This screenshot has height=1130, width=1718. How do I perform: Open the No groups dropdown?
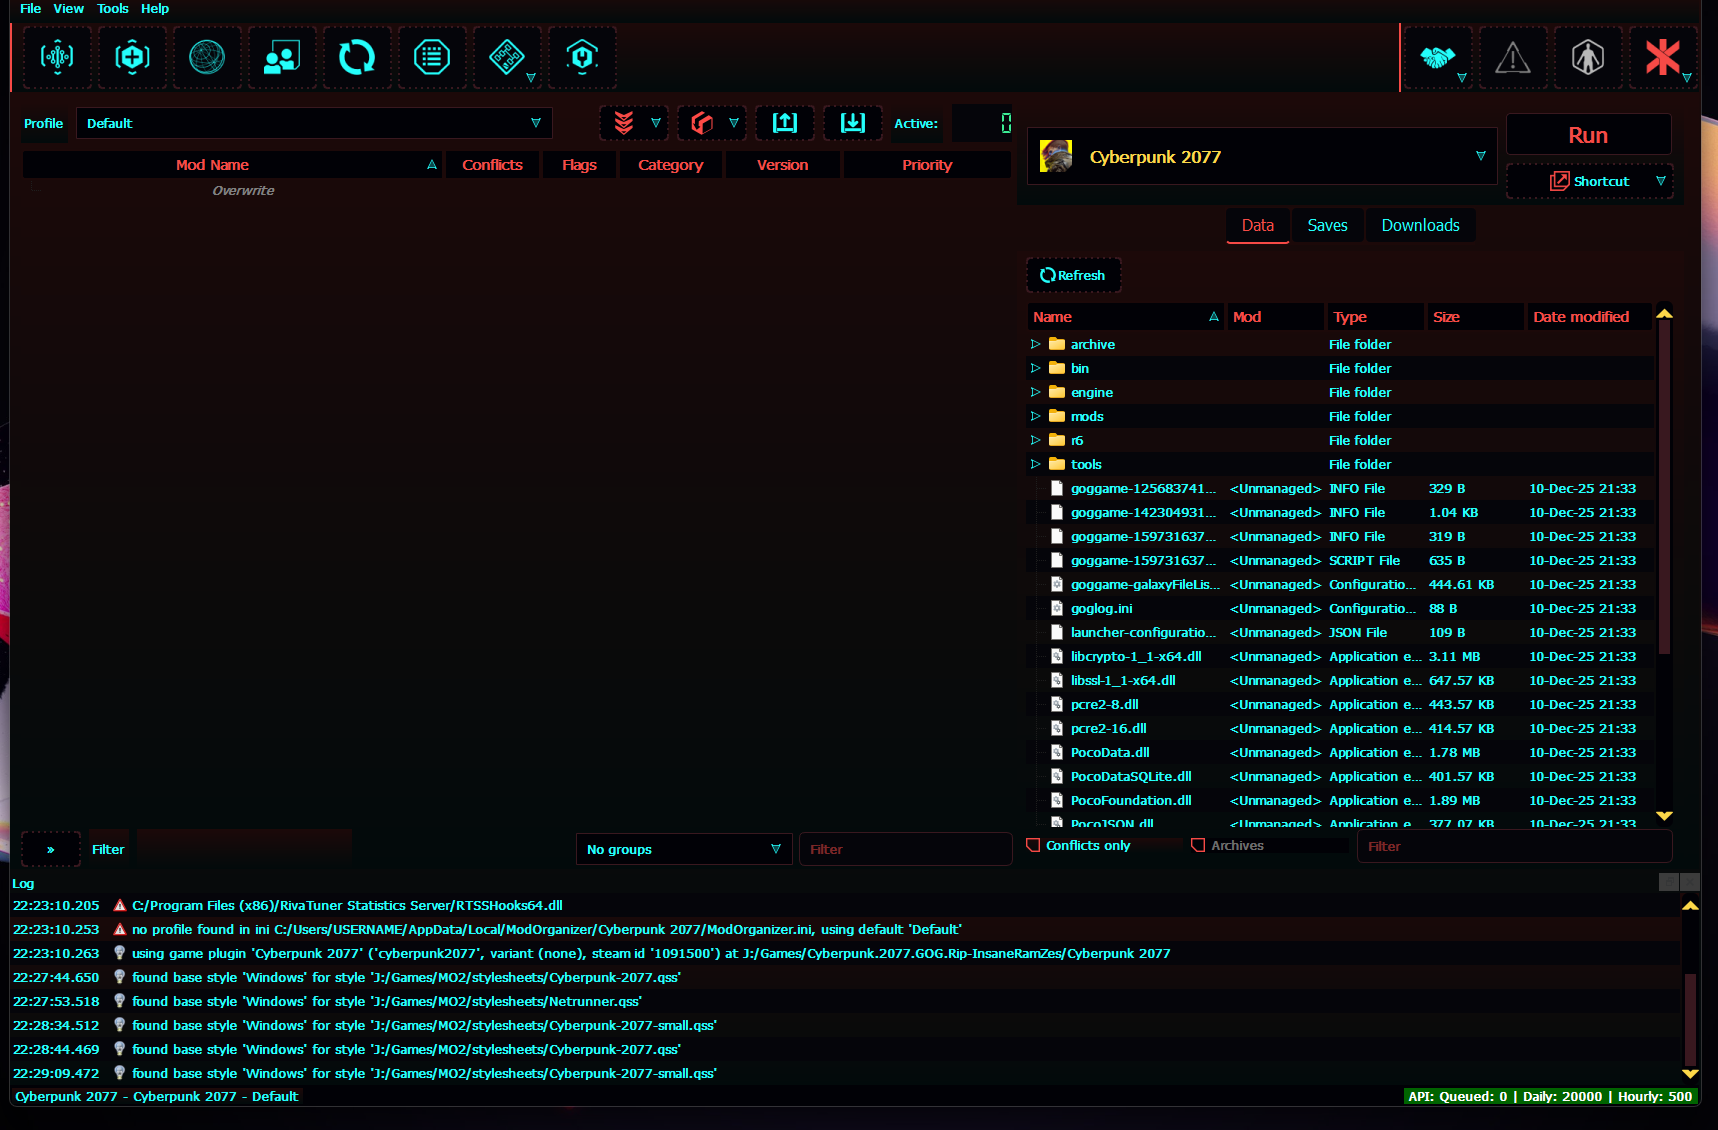tap(684, 849)
